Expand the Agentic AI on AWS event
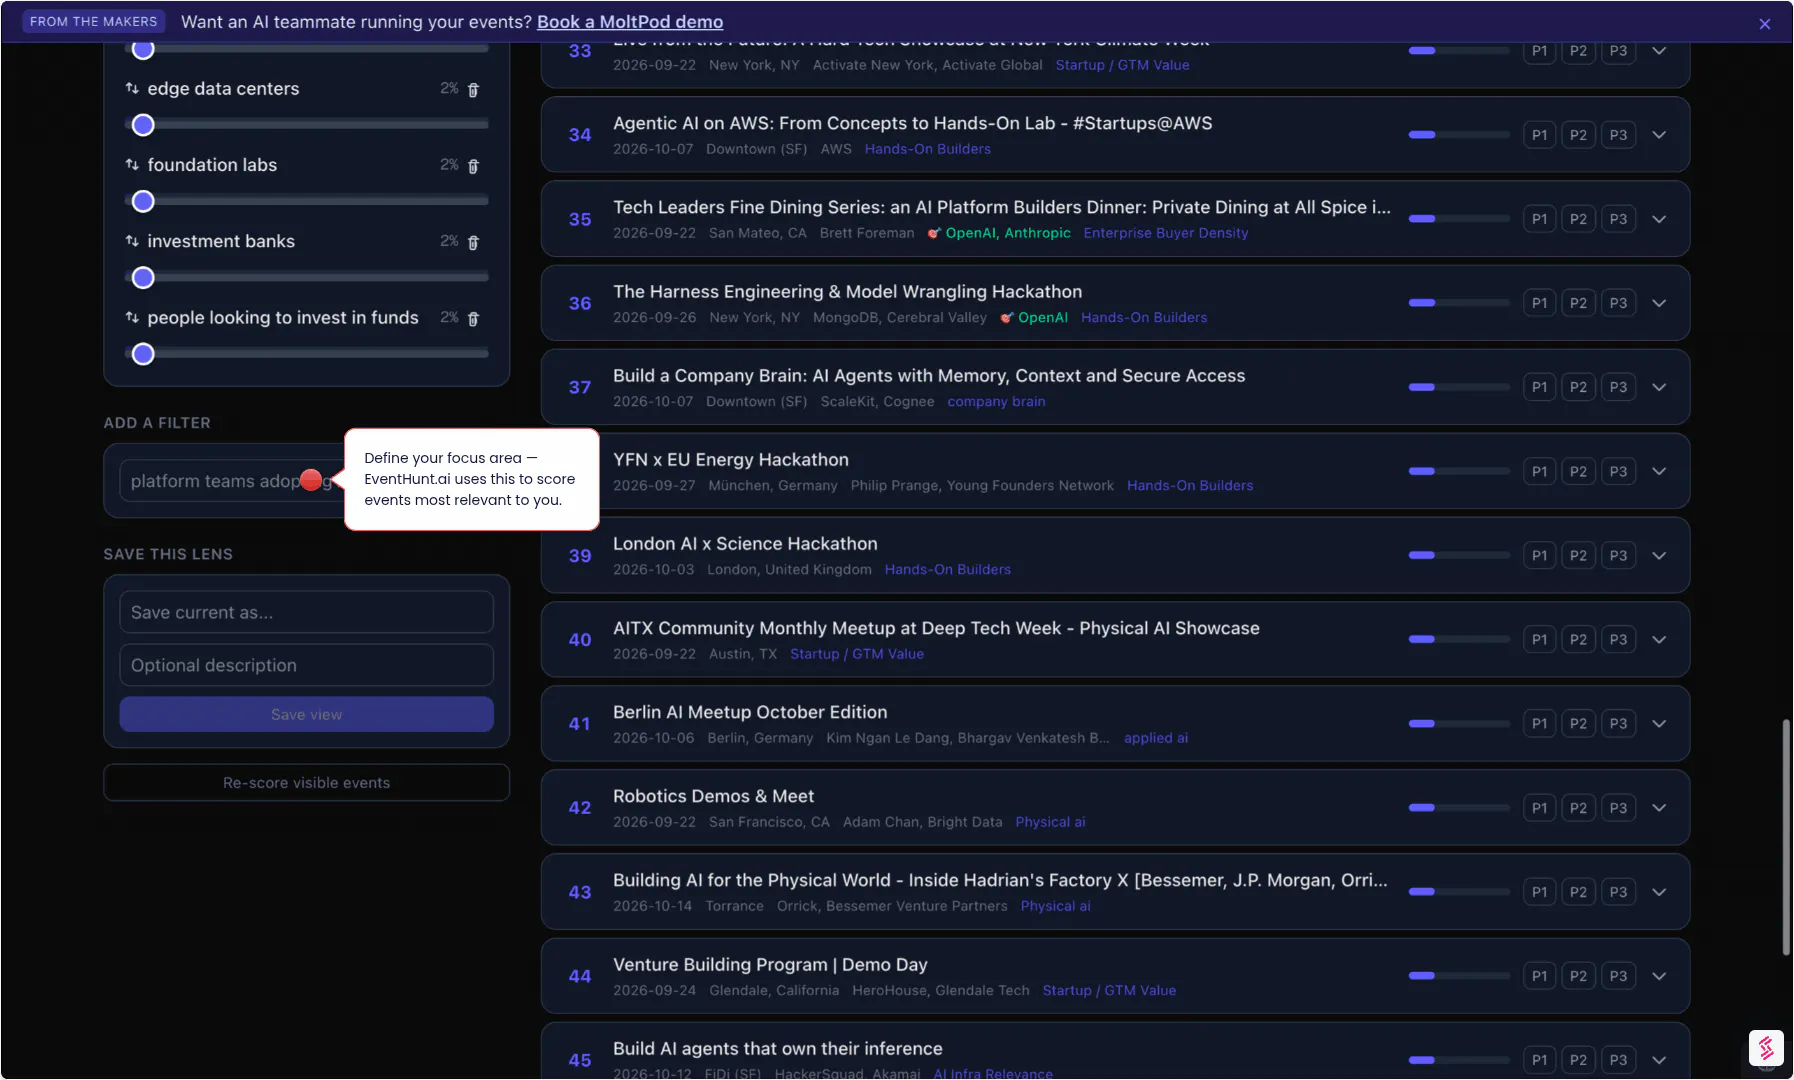1794x1080 pixels. [x=1659, y=135]
